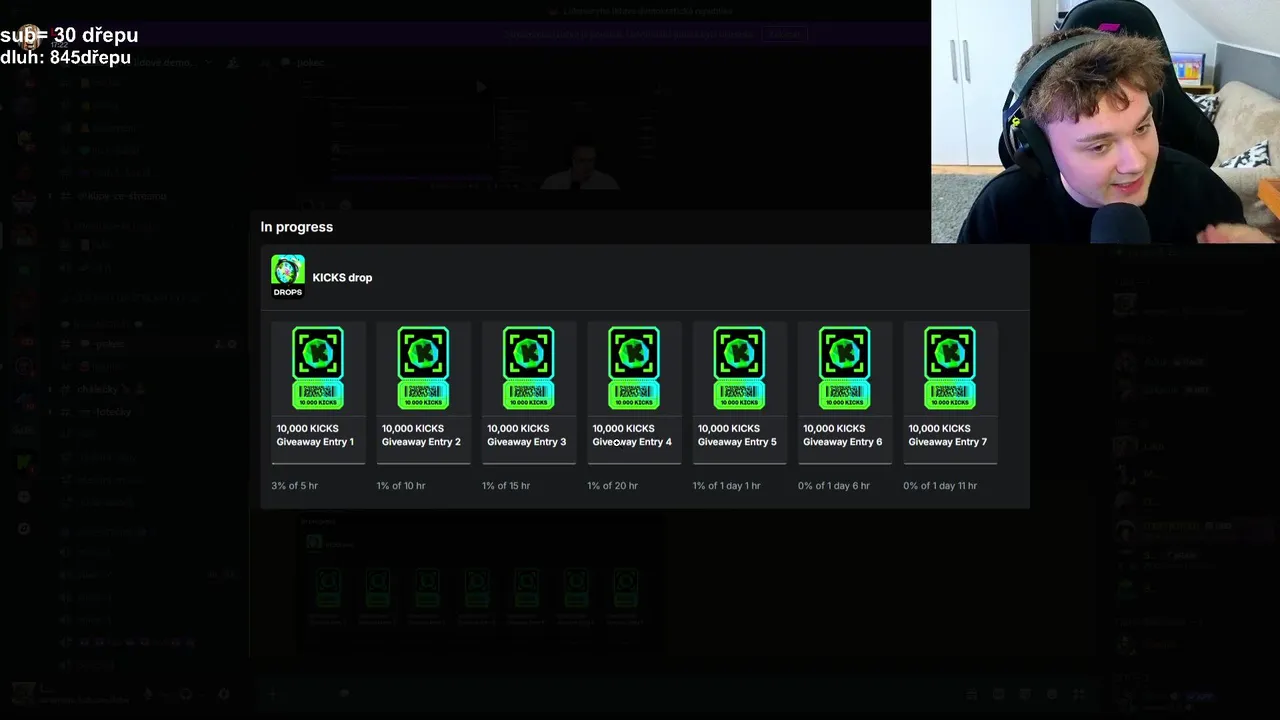The width and height of the screenshot is (1280, 720).
Task: Click the 'sub= 30 dřepu' overlay text
Action: (x=69, y=35)
